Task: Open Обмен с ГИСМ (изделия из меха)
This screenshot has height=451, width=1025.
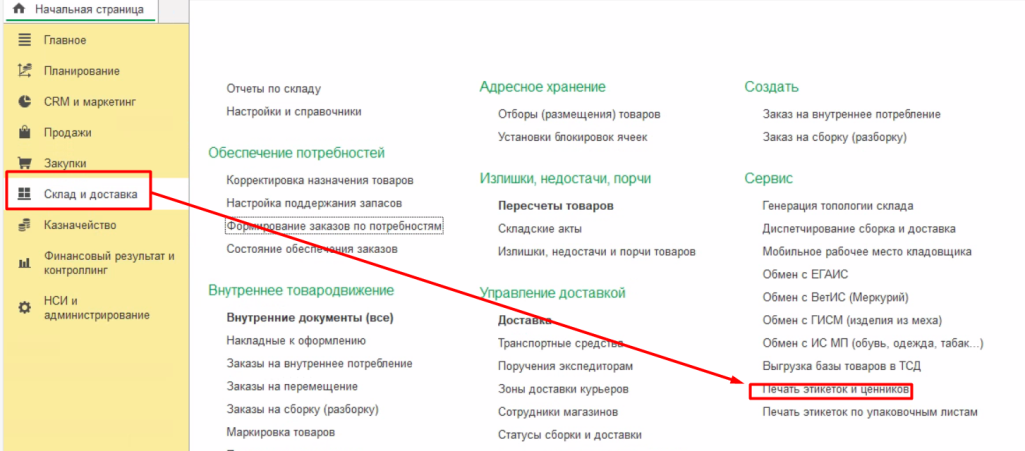Action: [852, 320]
